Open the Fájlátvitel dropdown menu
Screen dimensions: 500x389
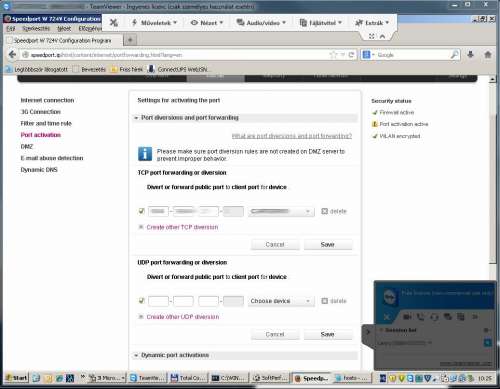pos(321,23)
